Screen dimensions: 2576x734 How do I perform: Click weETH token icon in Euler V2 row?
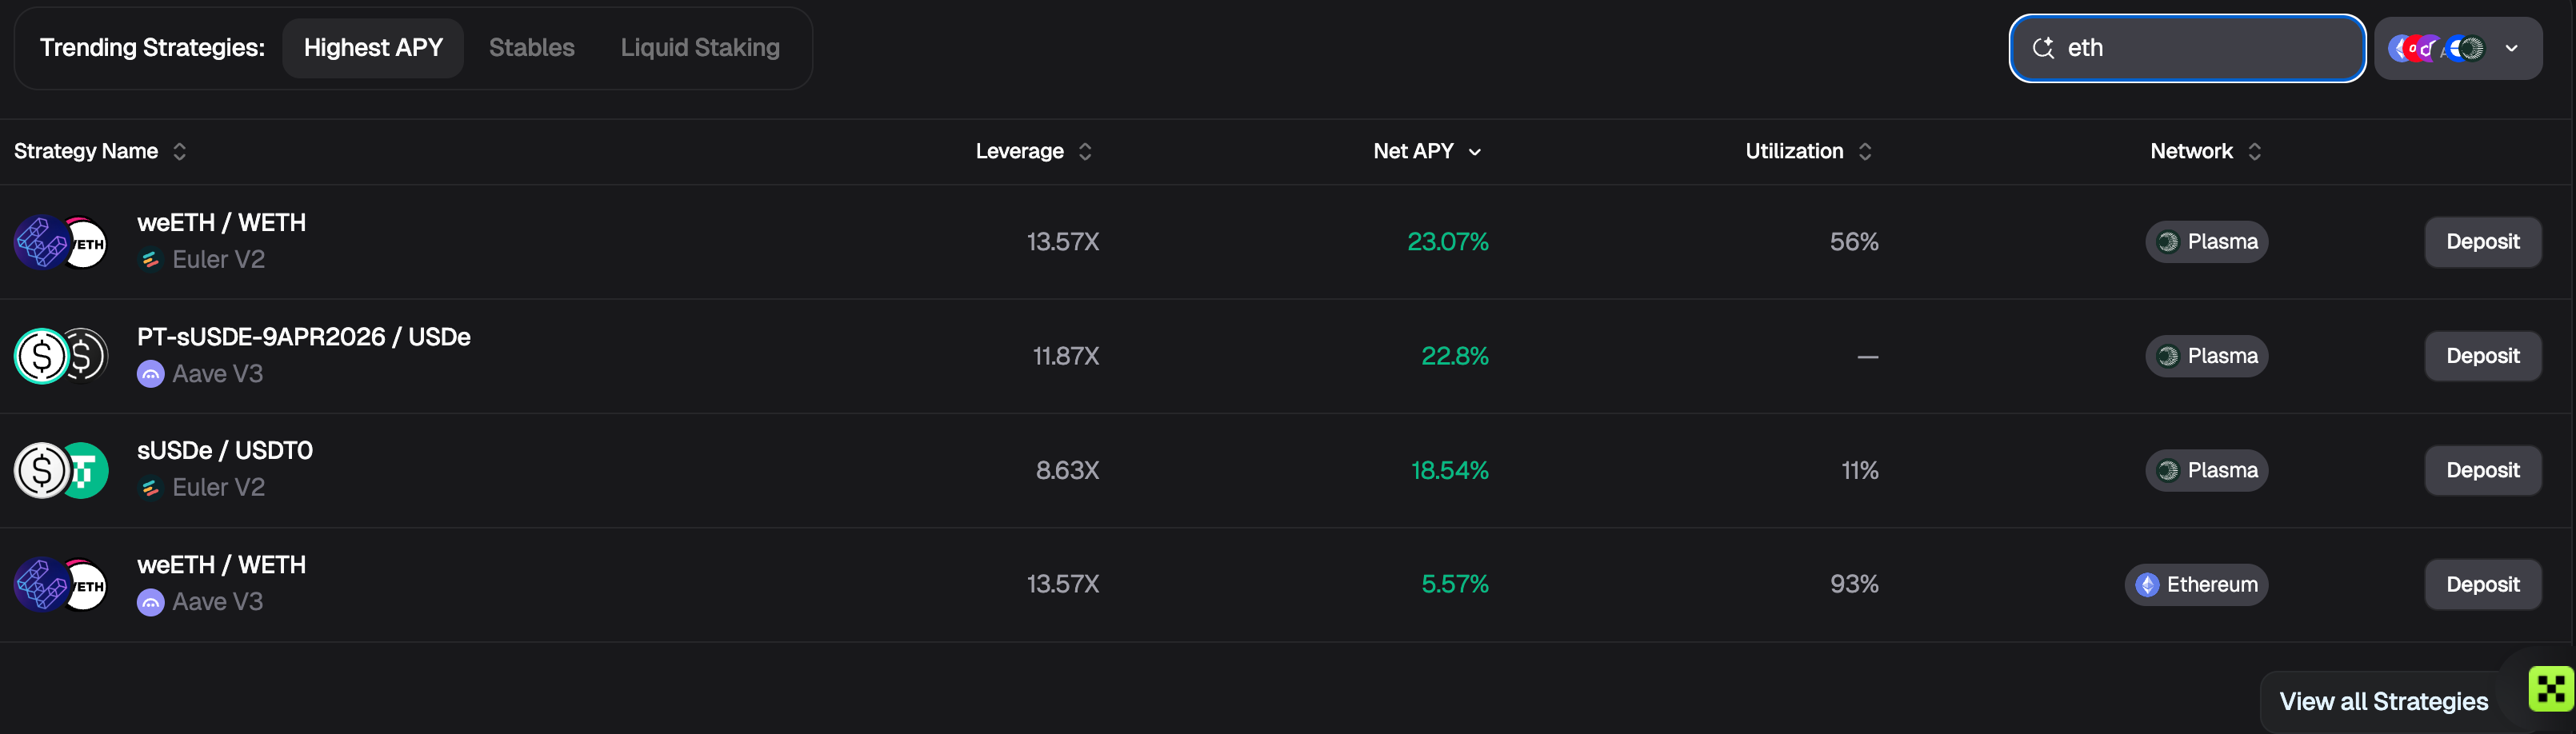click(x=41, y=242)
